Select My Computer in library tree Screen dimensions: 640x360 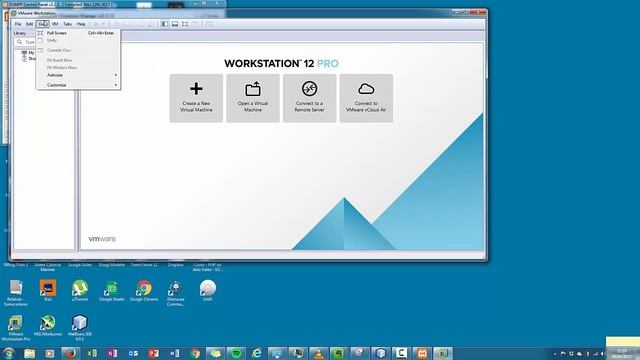(x=28, y=53)
